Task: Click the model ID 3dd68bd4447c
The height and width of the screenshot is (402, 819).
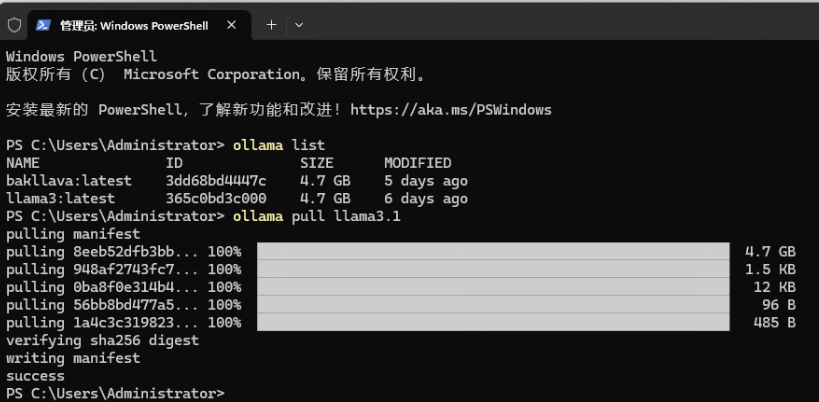Action: tap(216, 181)
